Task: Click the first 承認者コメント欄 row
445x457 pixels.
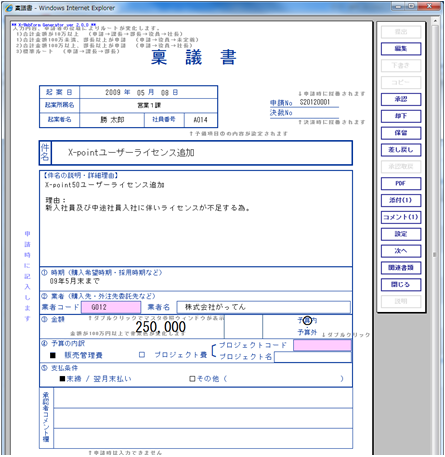Action: 203,398
